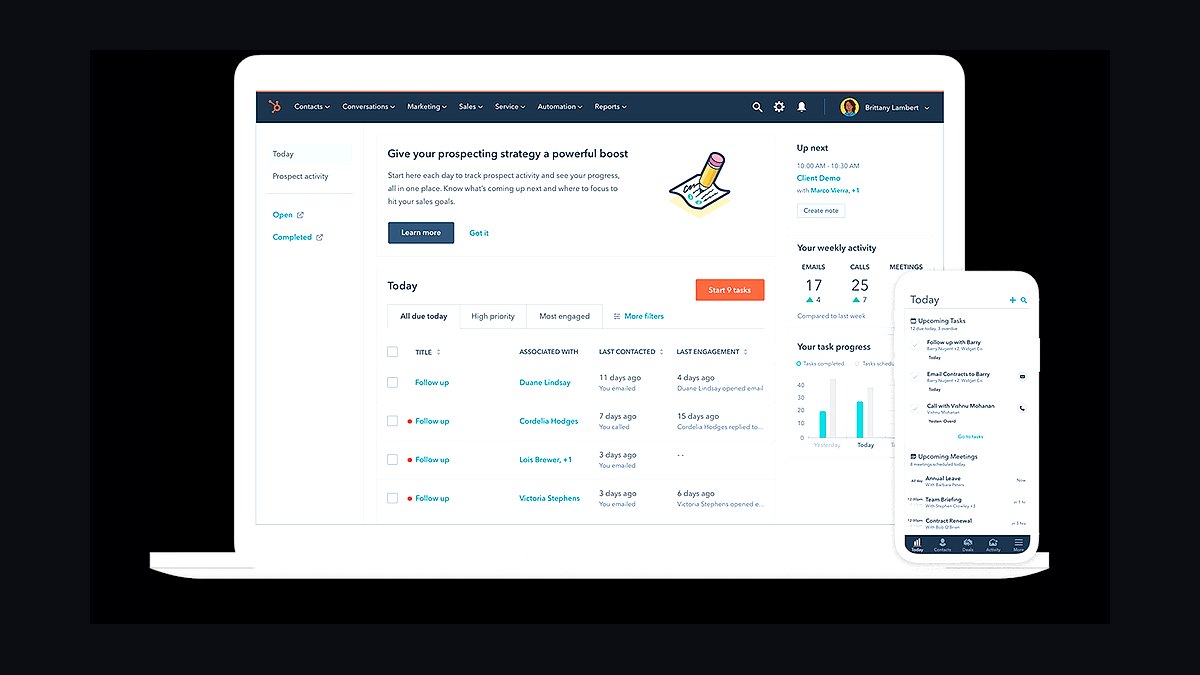Viewport: 1200px width, 675px height.
Task: Mark Email Contracts to Barry complete
Action: point(915,377)
